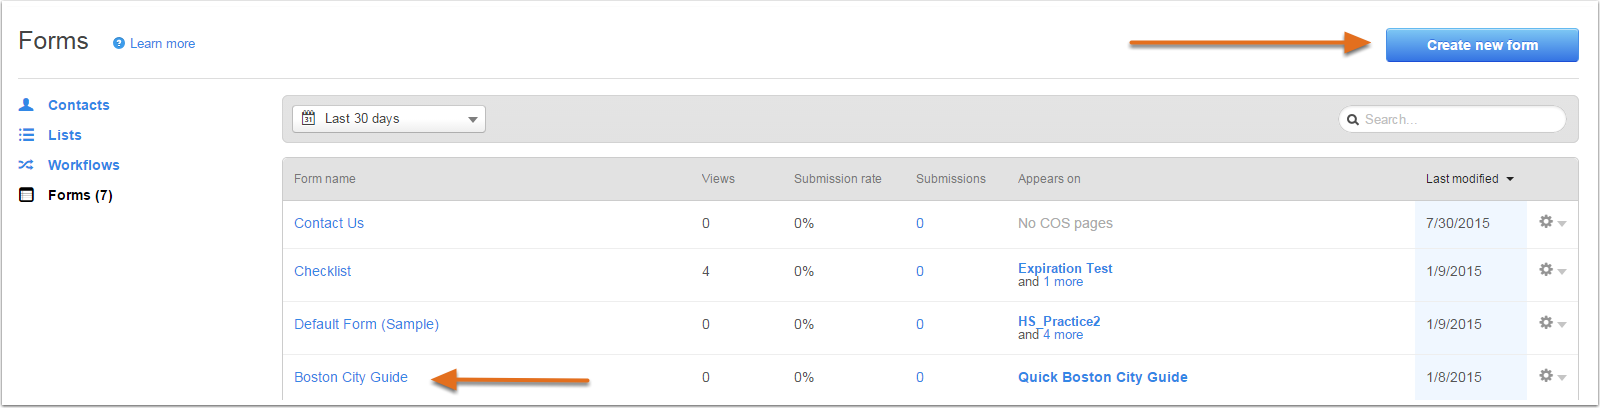1600x408 pixels.
Task: Click the Learn more question mark icon
Action: [x=119, y=44]
